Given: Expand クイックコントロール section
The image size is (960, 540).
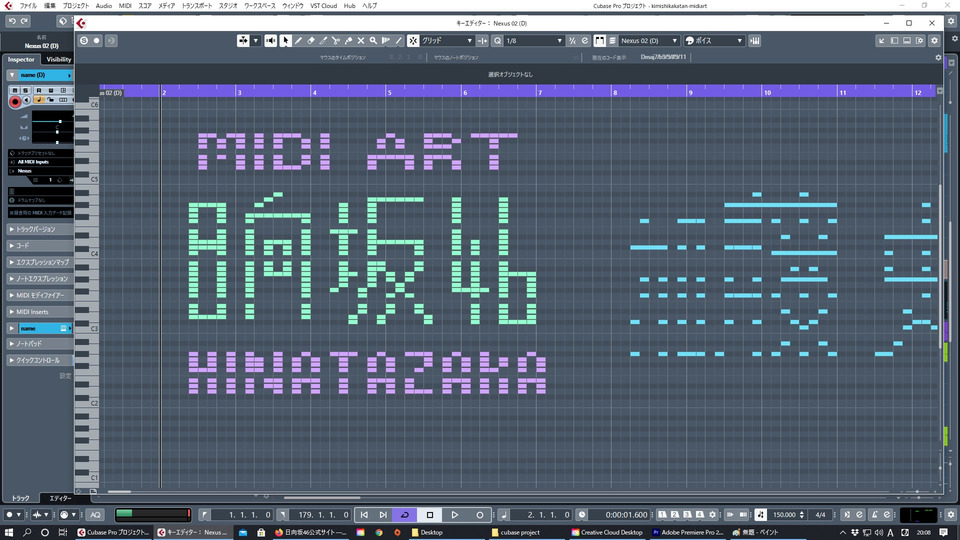Looking at the screenshot, I should [39, 360].
